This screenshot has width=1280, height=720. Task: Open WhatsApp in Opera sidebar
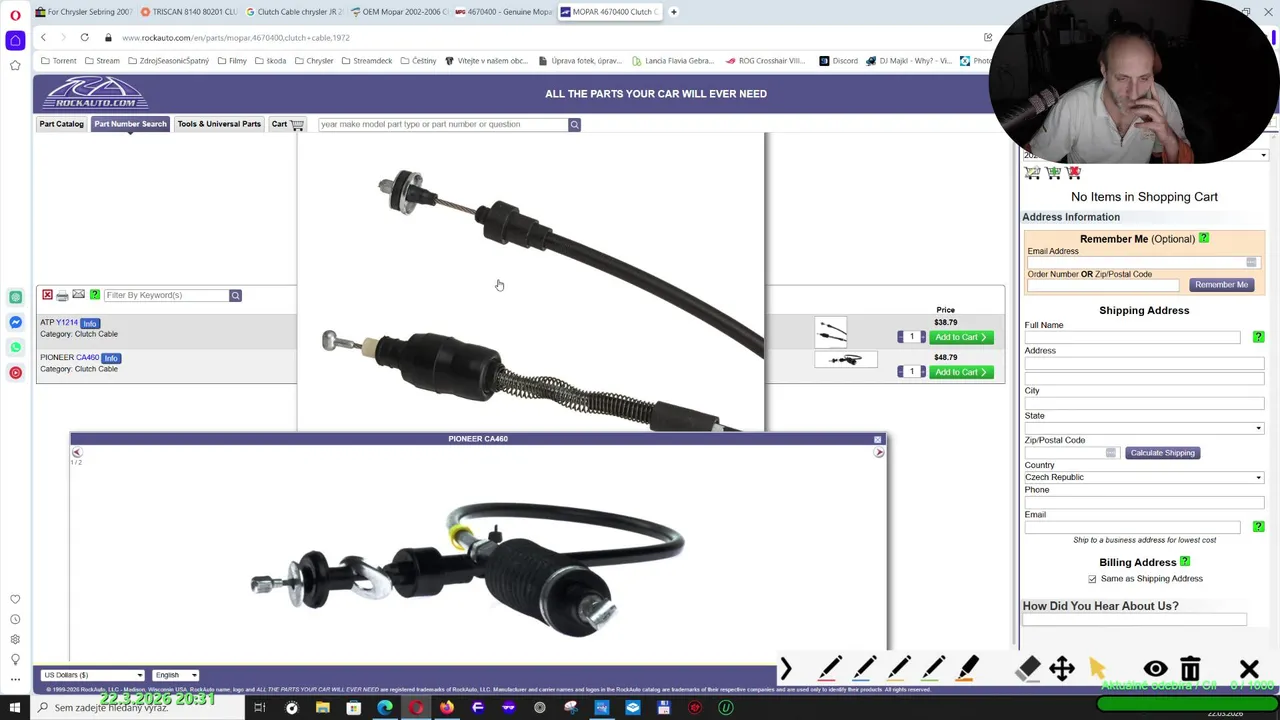click(15, 347)
